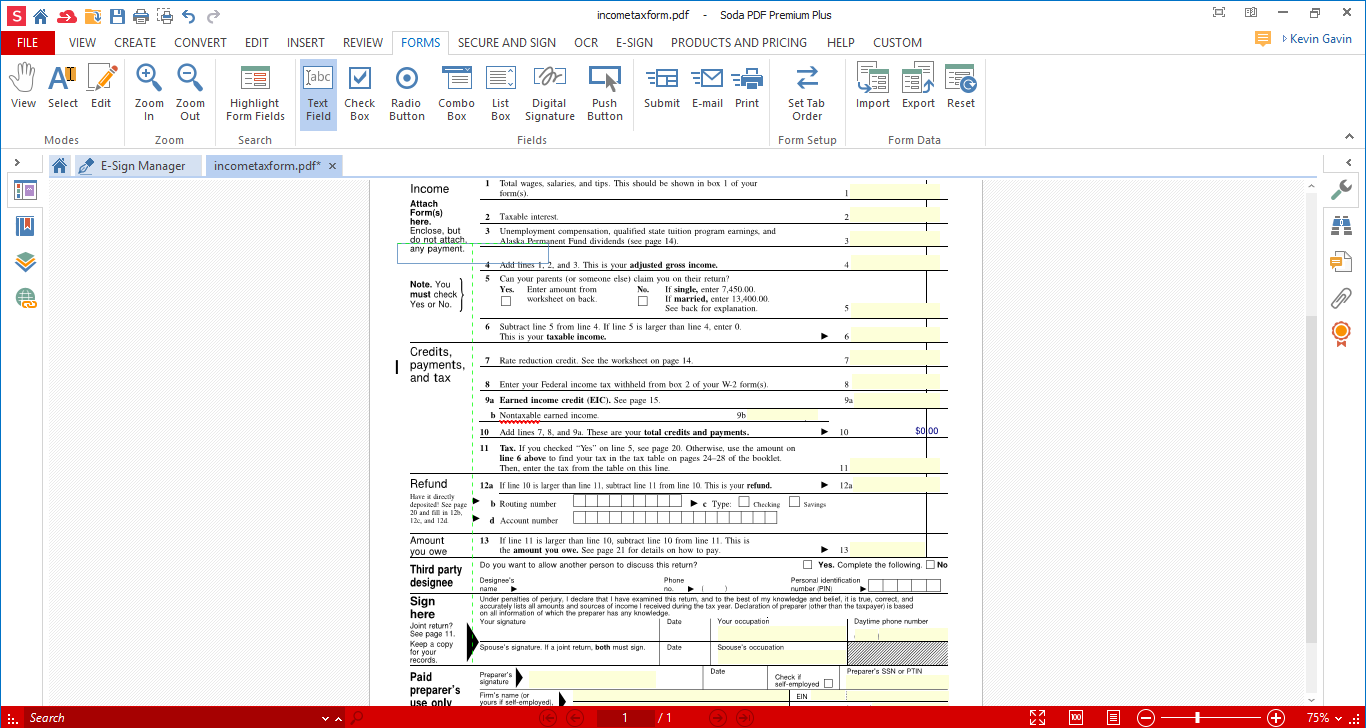Switch to the CONVERT ribbon tab
Image resolution: width=1366 pixels, height=728 pixels.
(x=200, y=43)
